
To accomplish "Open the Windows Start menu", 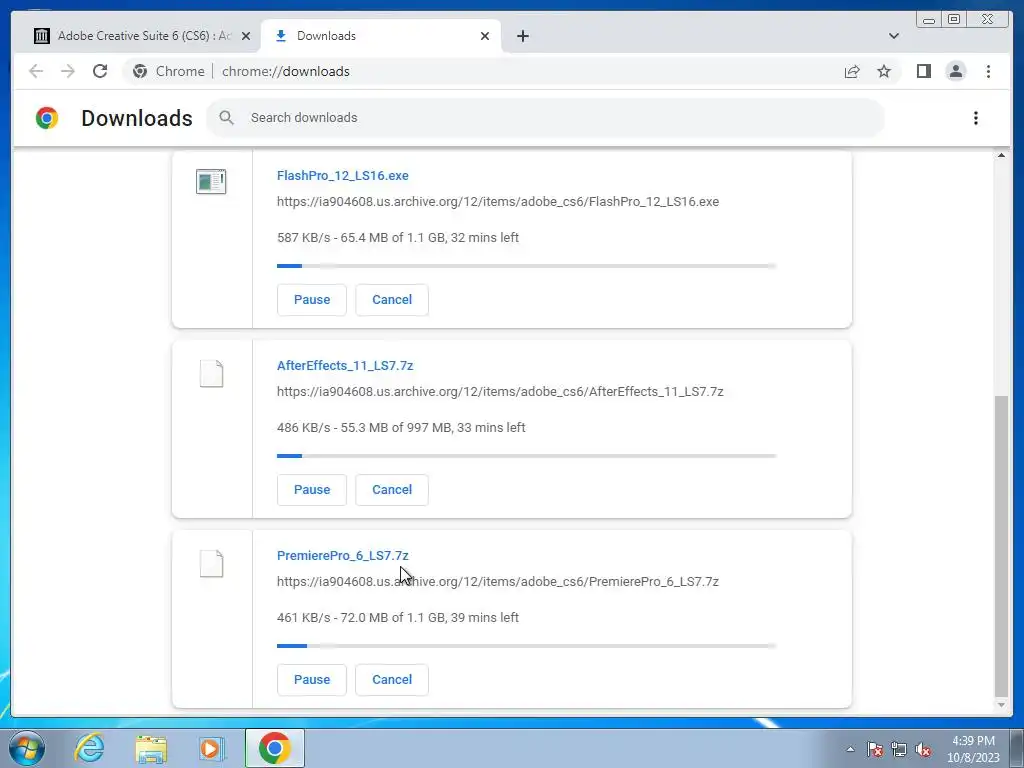I will [27, 748].
